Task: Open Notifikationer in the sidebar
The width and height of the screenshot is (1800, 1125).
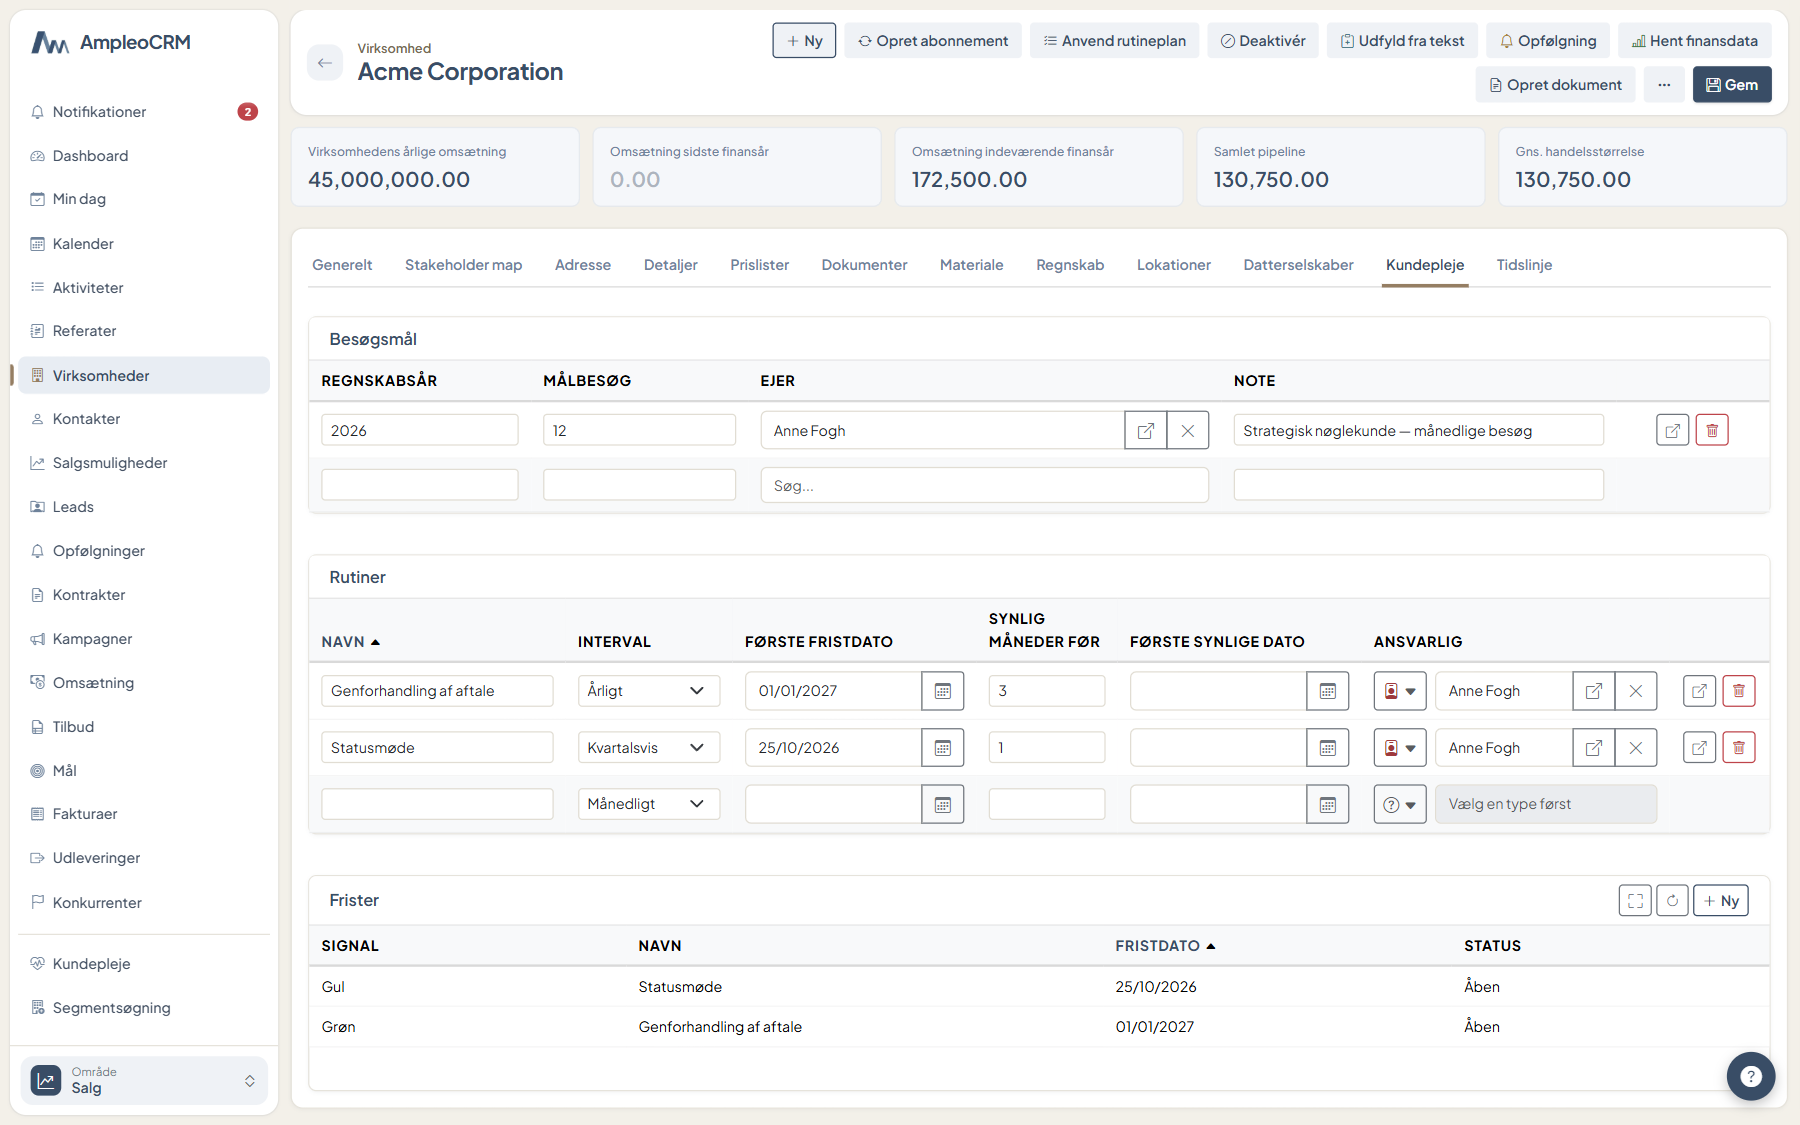Action: (x=144, y=112)
